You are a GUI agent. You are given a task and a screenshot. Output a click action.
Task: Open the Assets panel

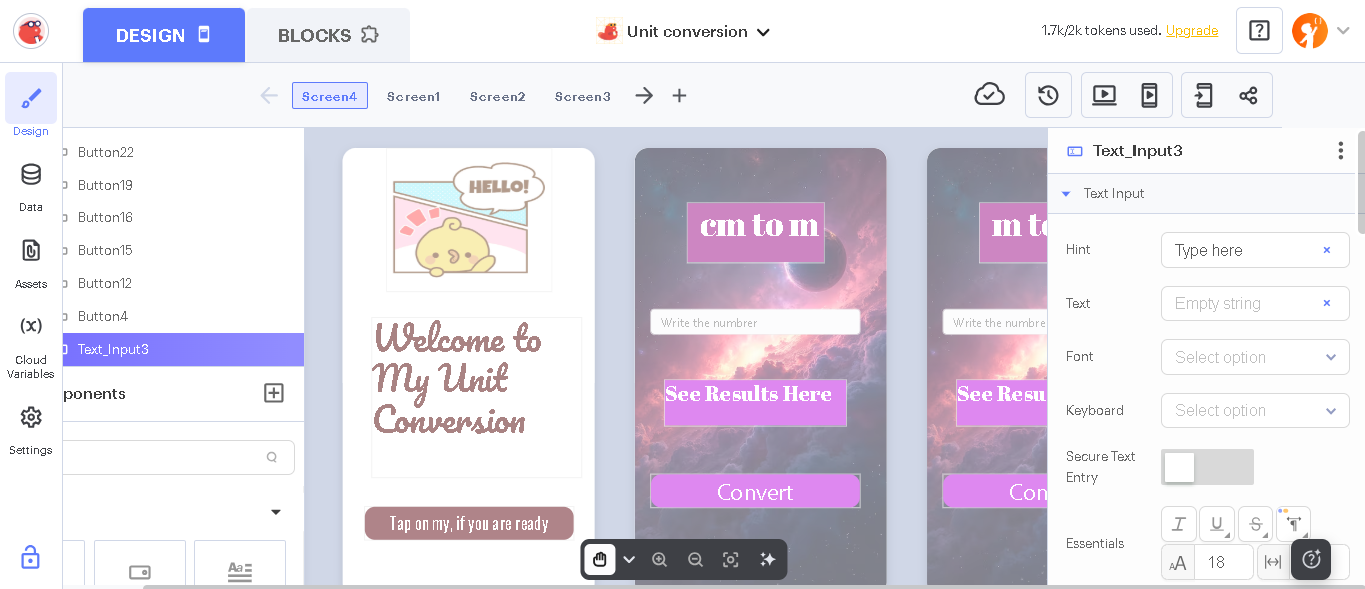point(31,262)
